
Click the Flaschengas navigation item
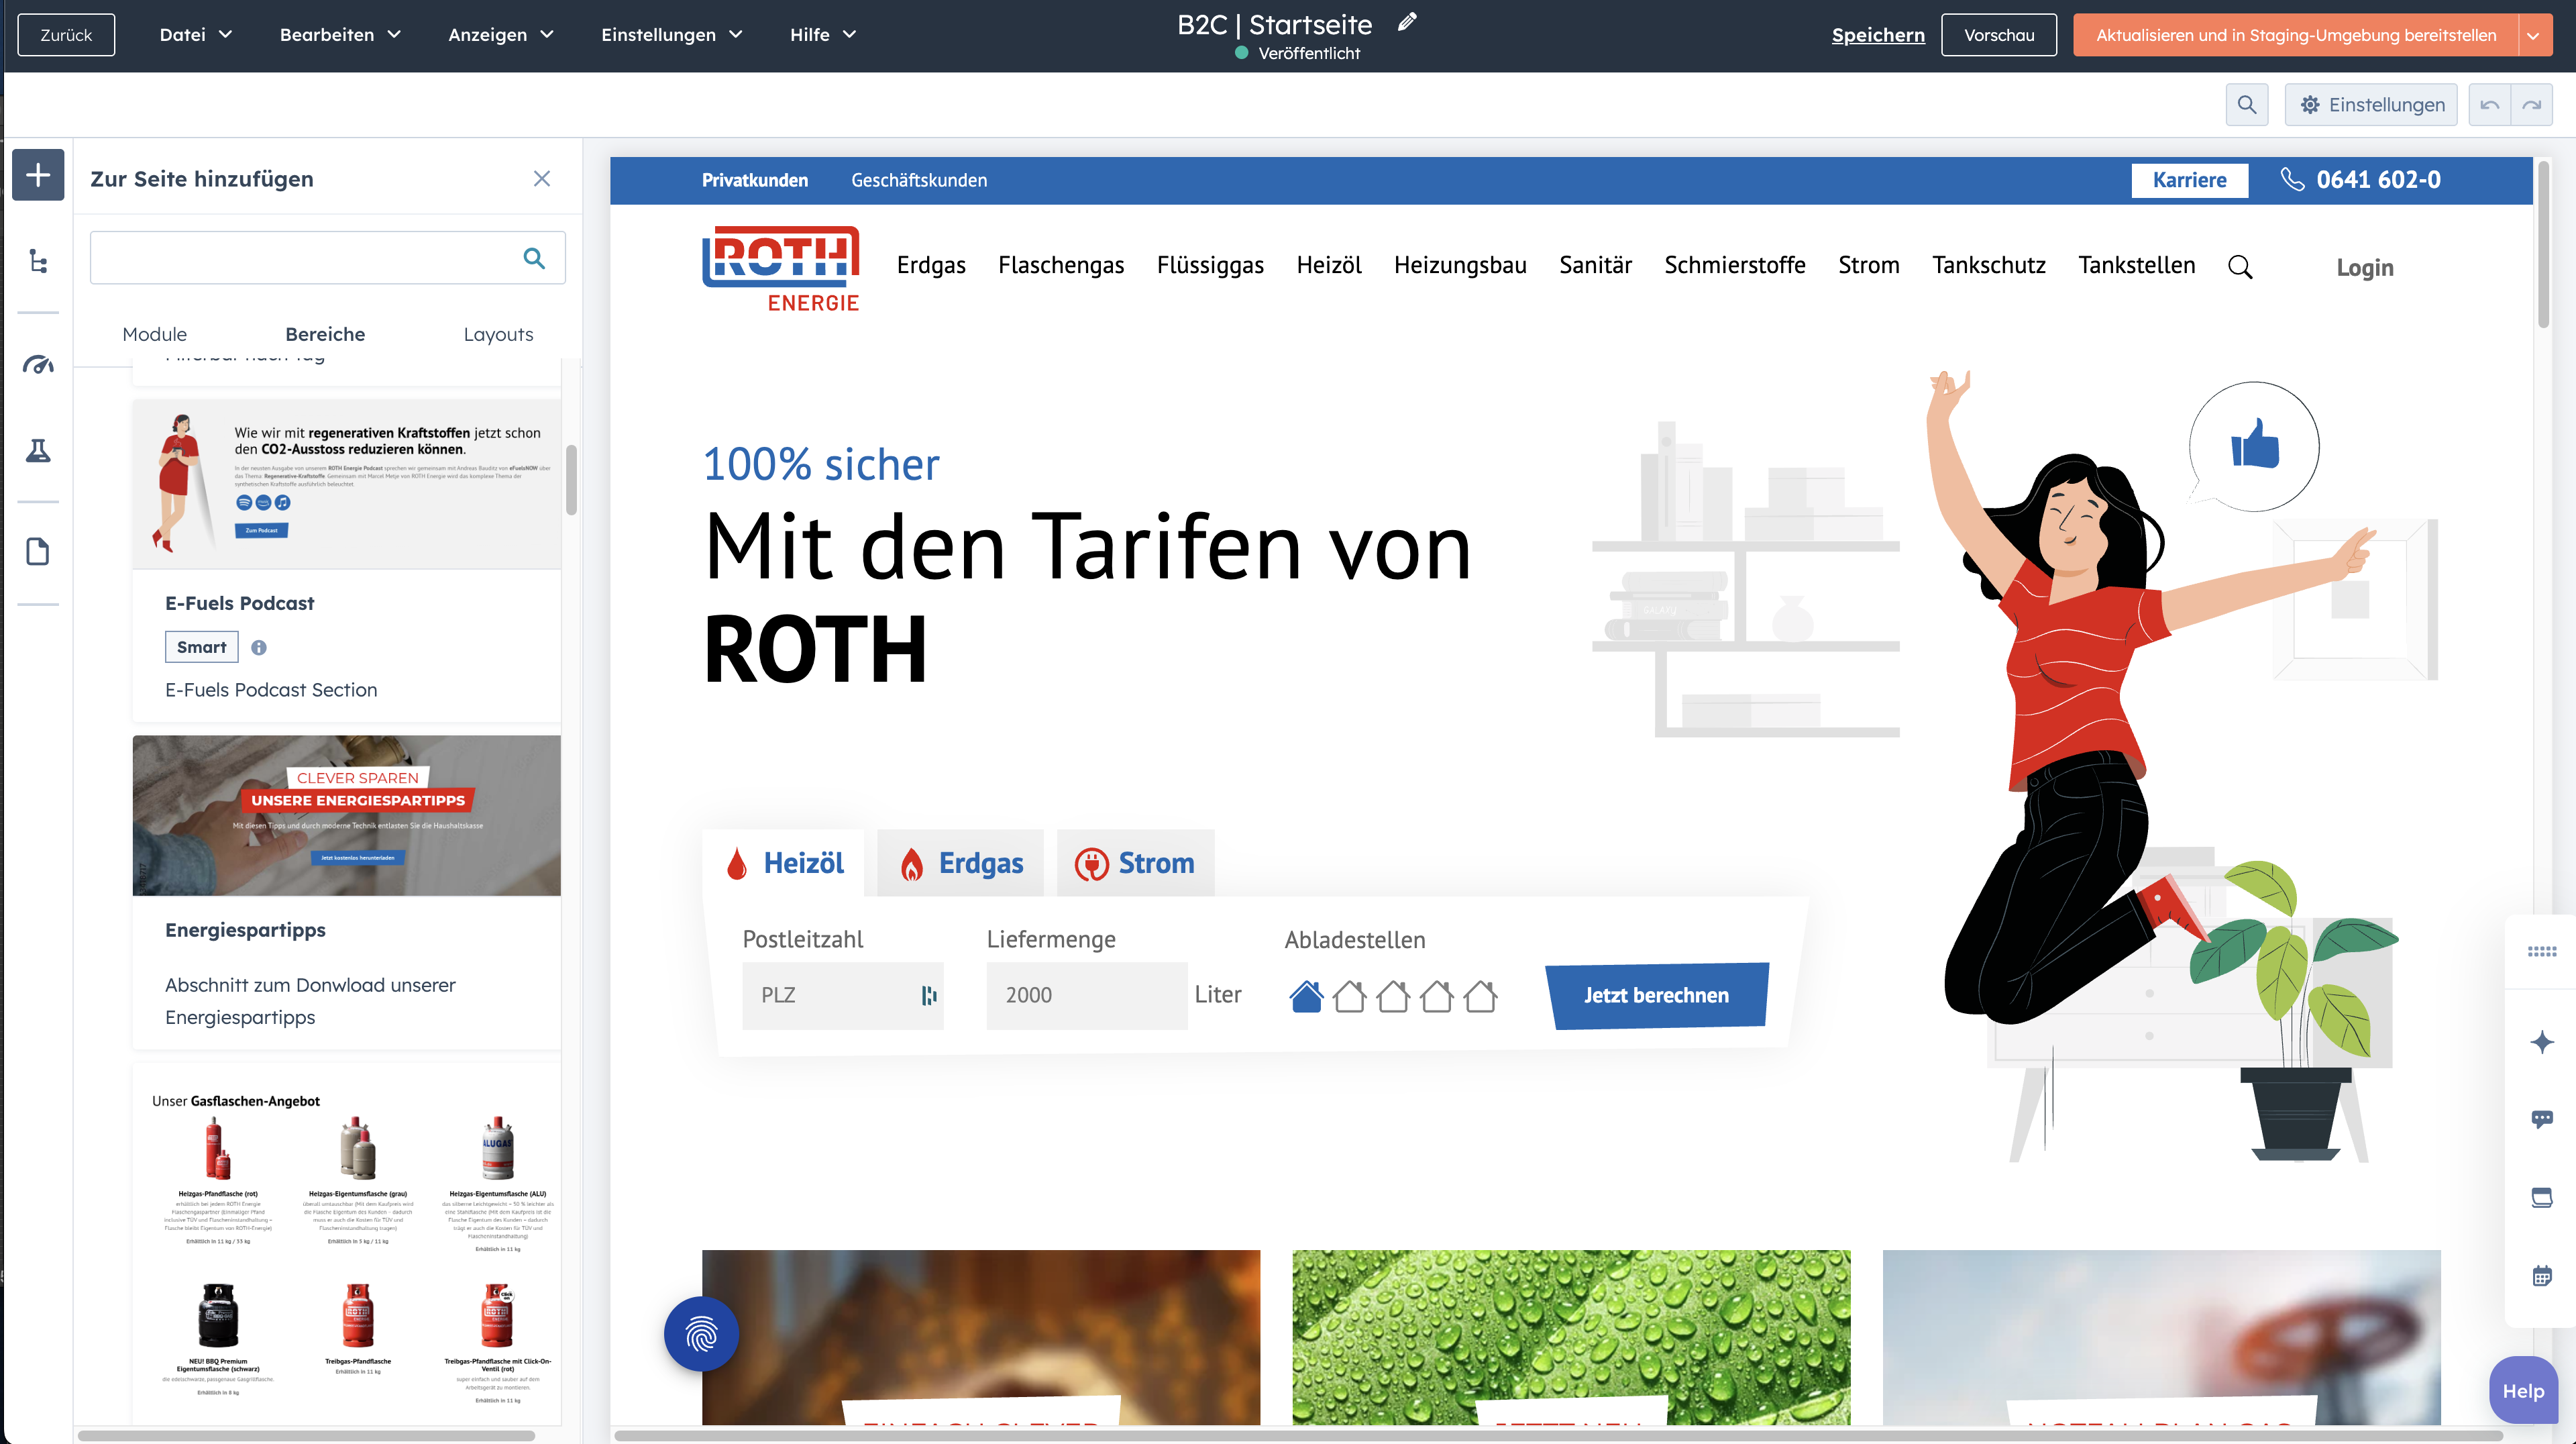(1060, 265)
